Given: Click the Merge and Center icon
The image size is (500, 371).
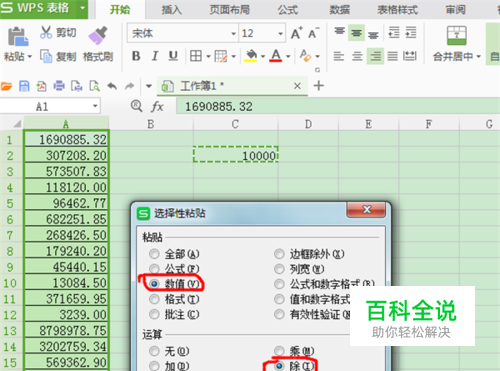Looking at the screenshot, I should point(456,35).
